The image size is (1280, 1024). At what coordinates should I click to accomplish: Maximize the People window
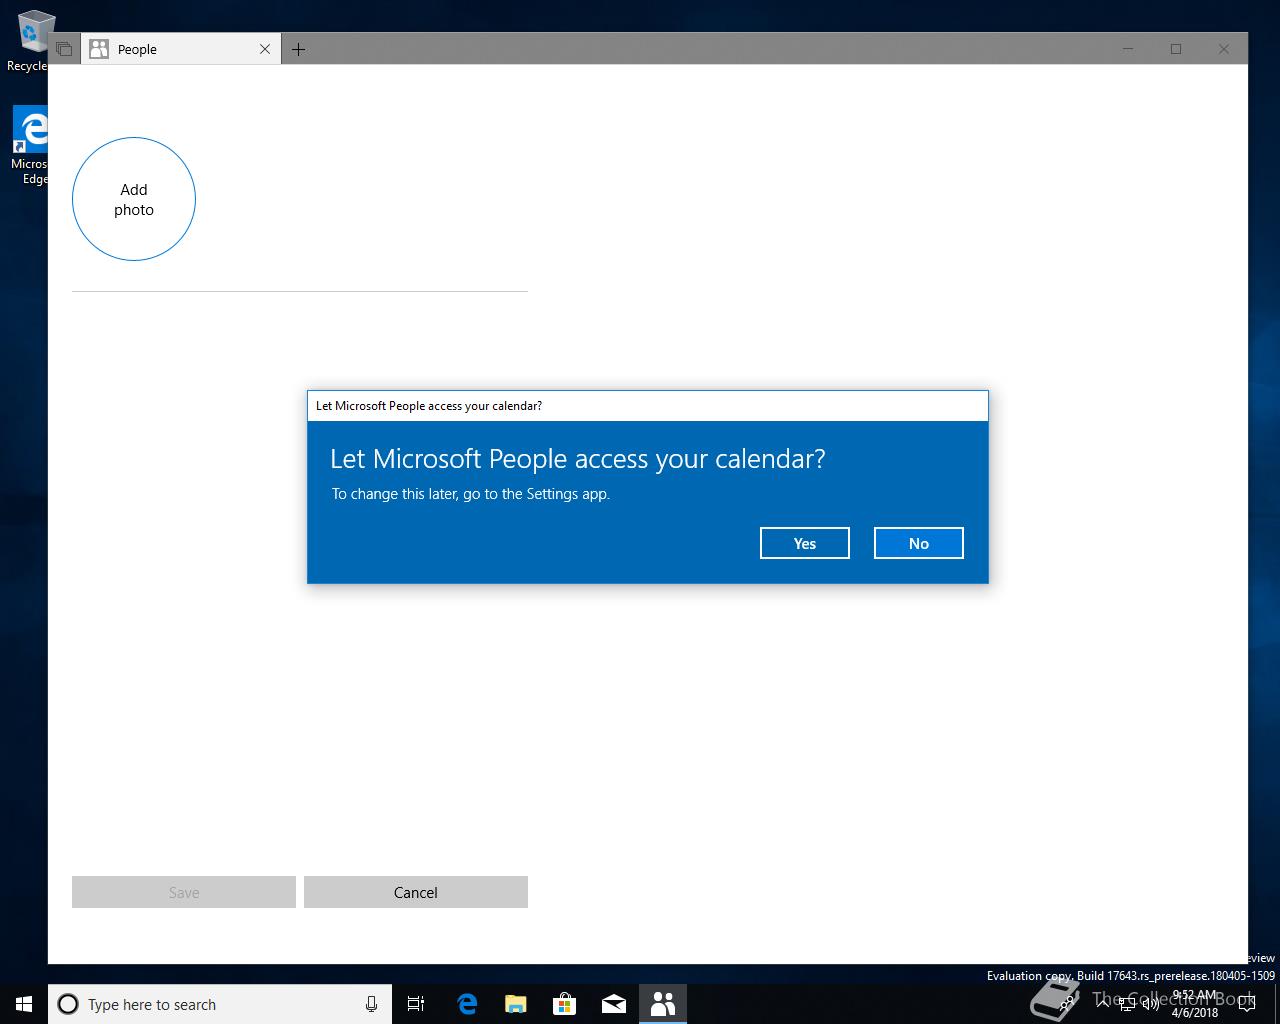[1176, 49]
